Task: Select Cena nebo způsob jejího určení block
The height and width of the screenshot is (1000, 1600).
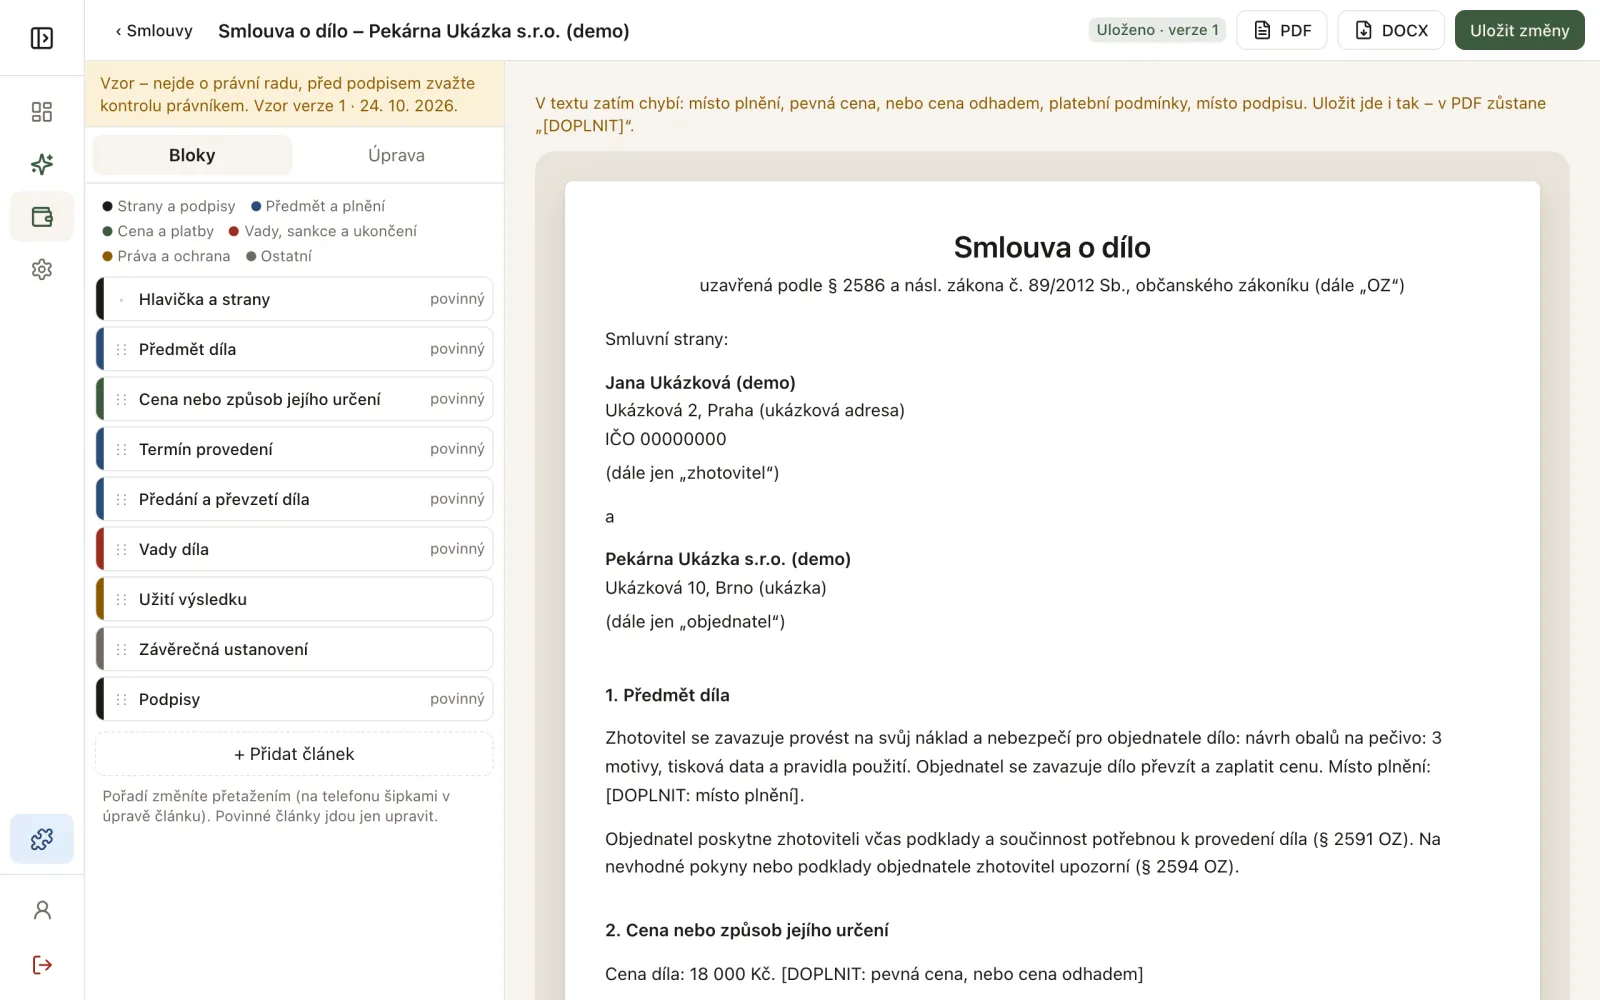Action: (x=294, y=399)
